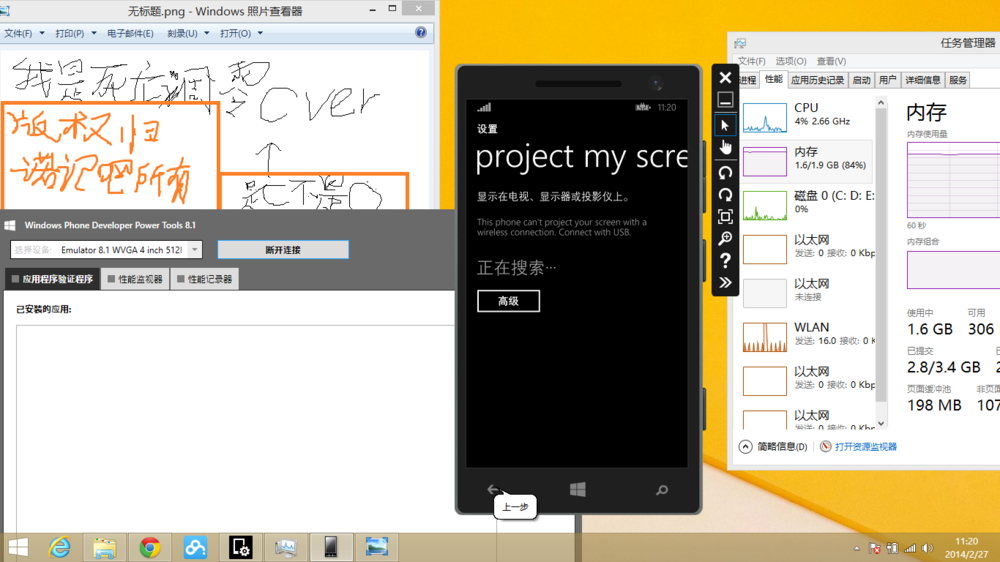Switch to 性能监视器 tab

pyautogui.click(x=135, y=279)
